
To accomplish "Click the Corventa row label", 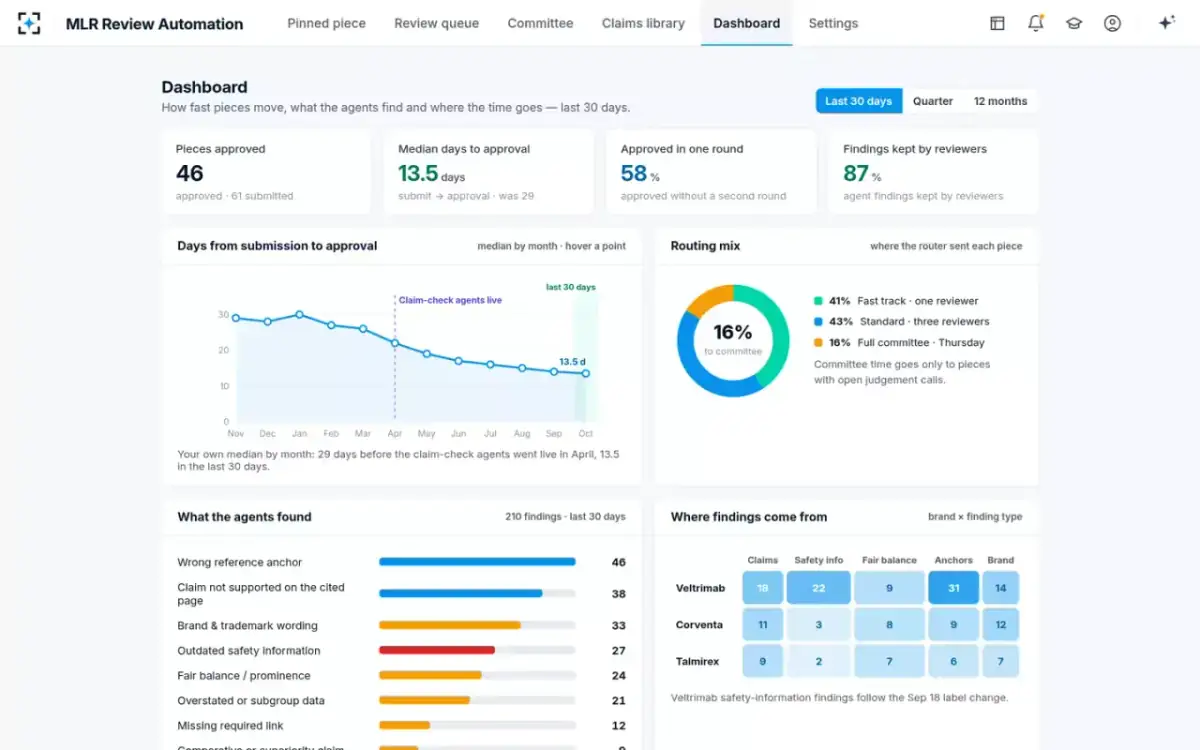I will 699,625.
